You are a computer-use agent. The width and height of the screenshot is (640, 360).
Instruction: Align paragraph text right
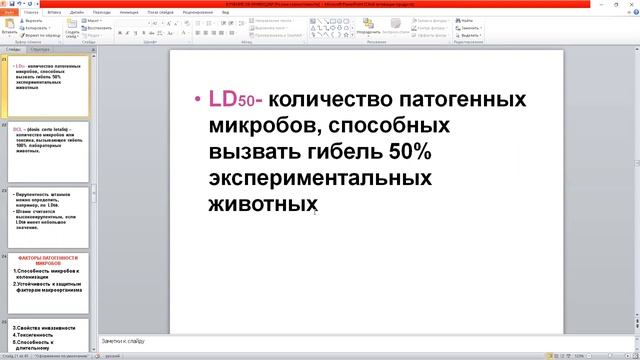tap(213, 33)
